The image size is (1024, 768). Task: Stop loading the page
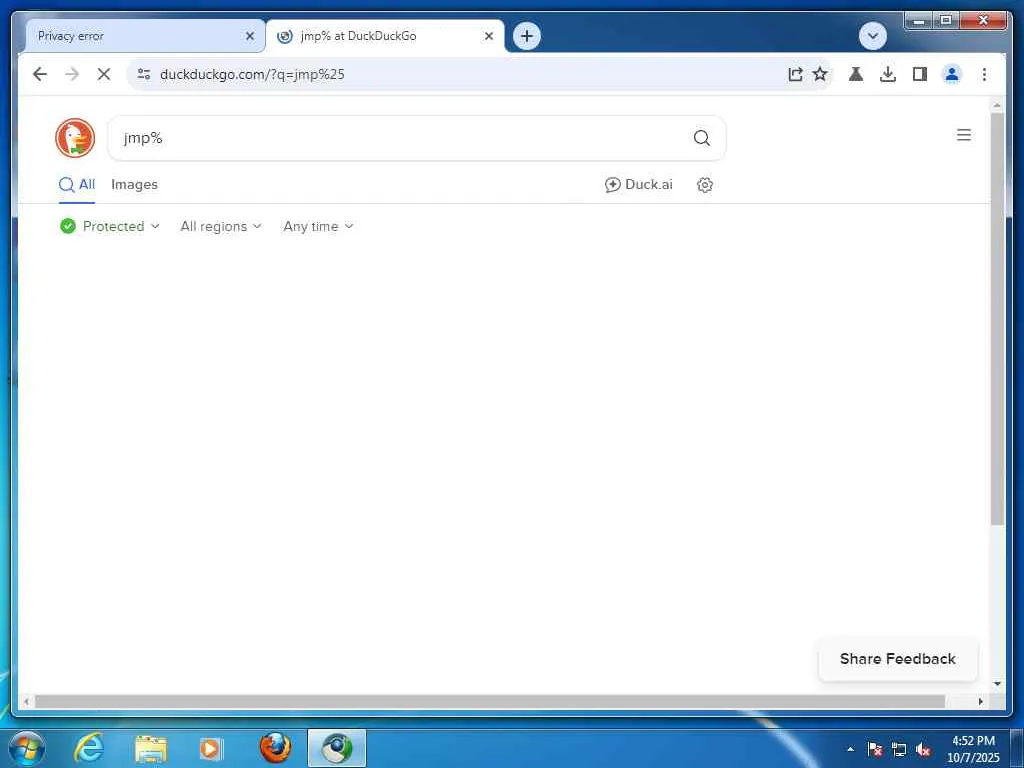pos(104,74)
